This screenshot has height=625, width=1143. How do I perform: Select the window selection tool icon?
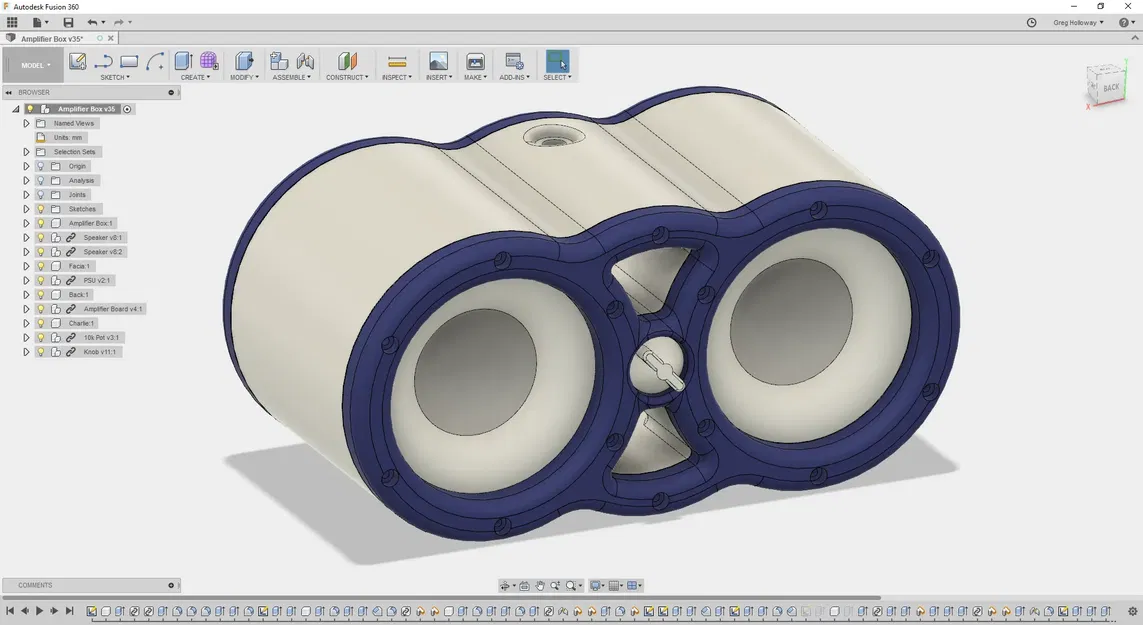(x=557, y=61)
